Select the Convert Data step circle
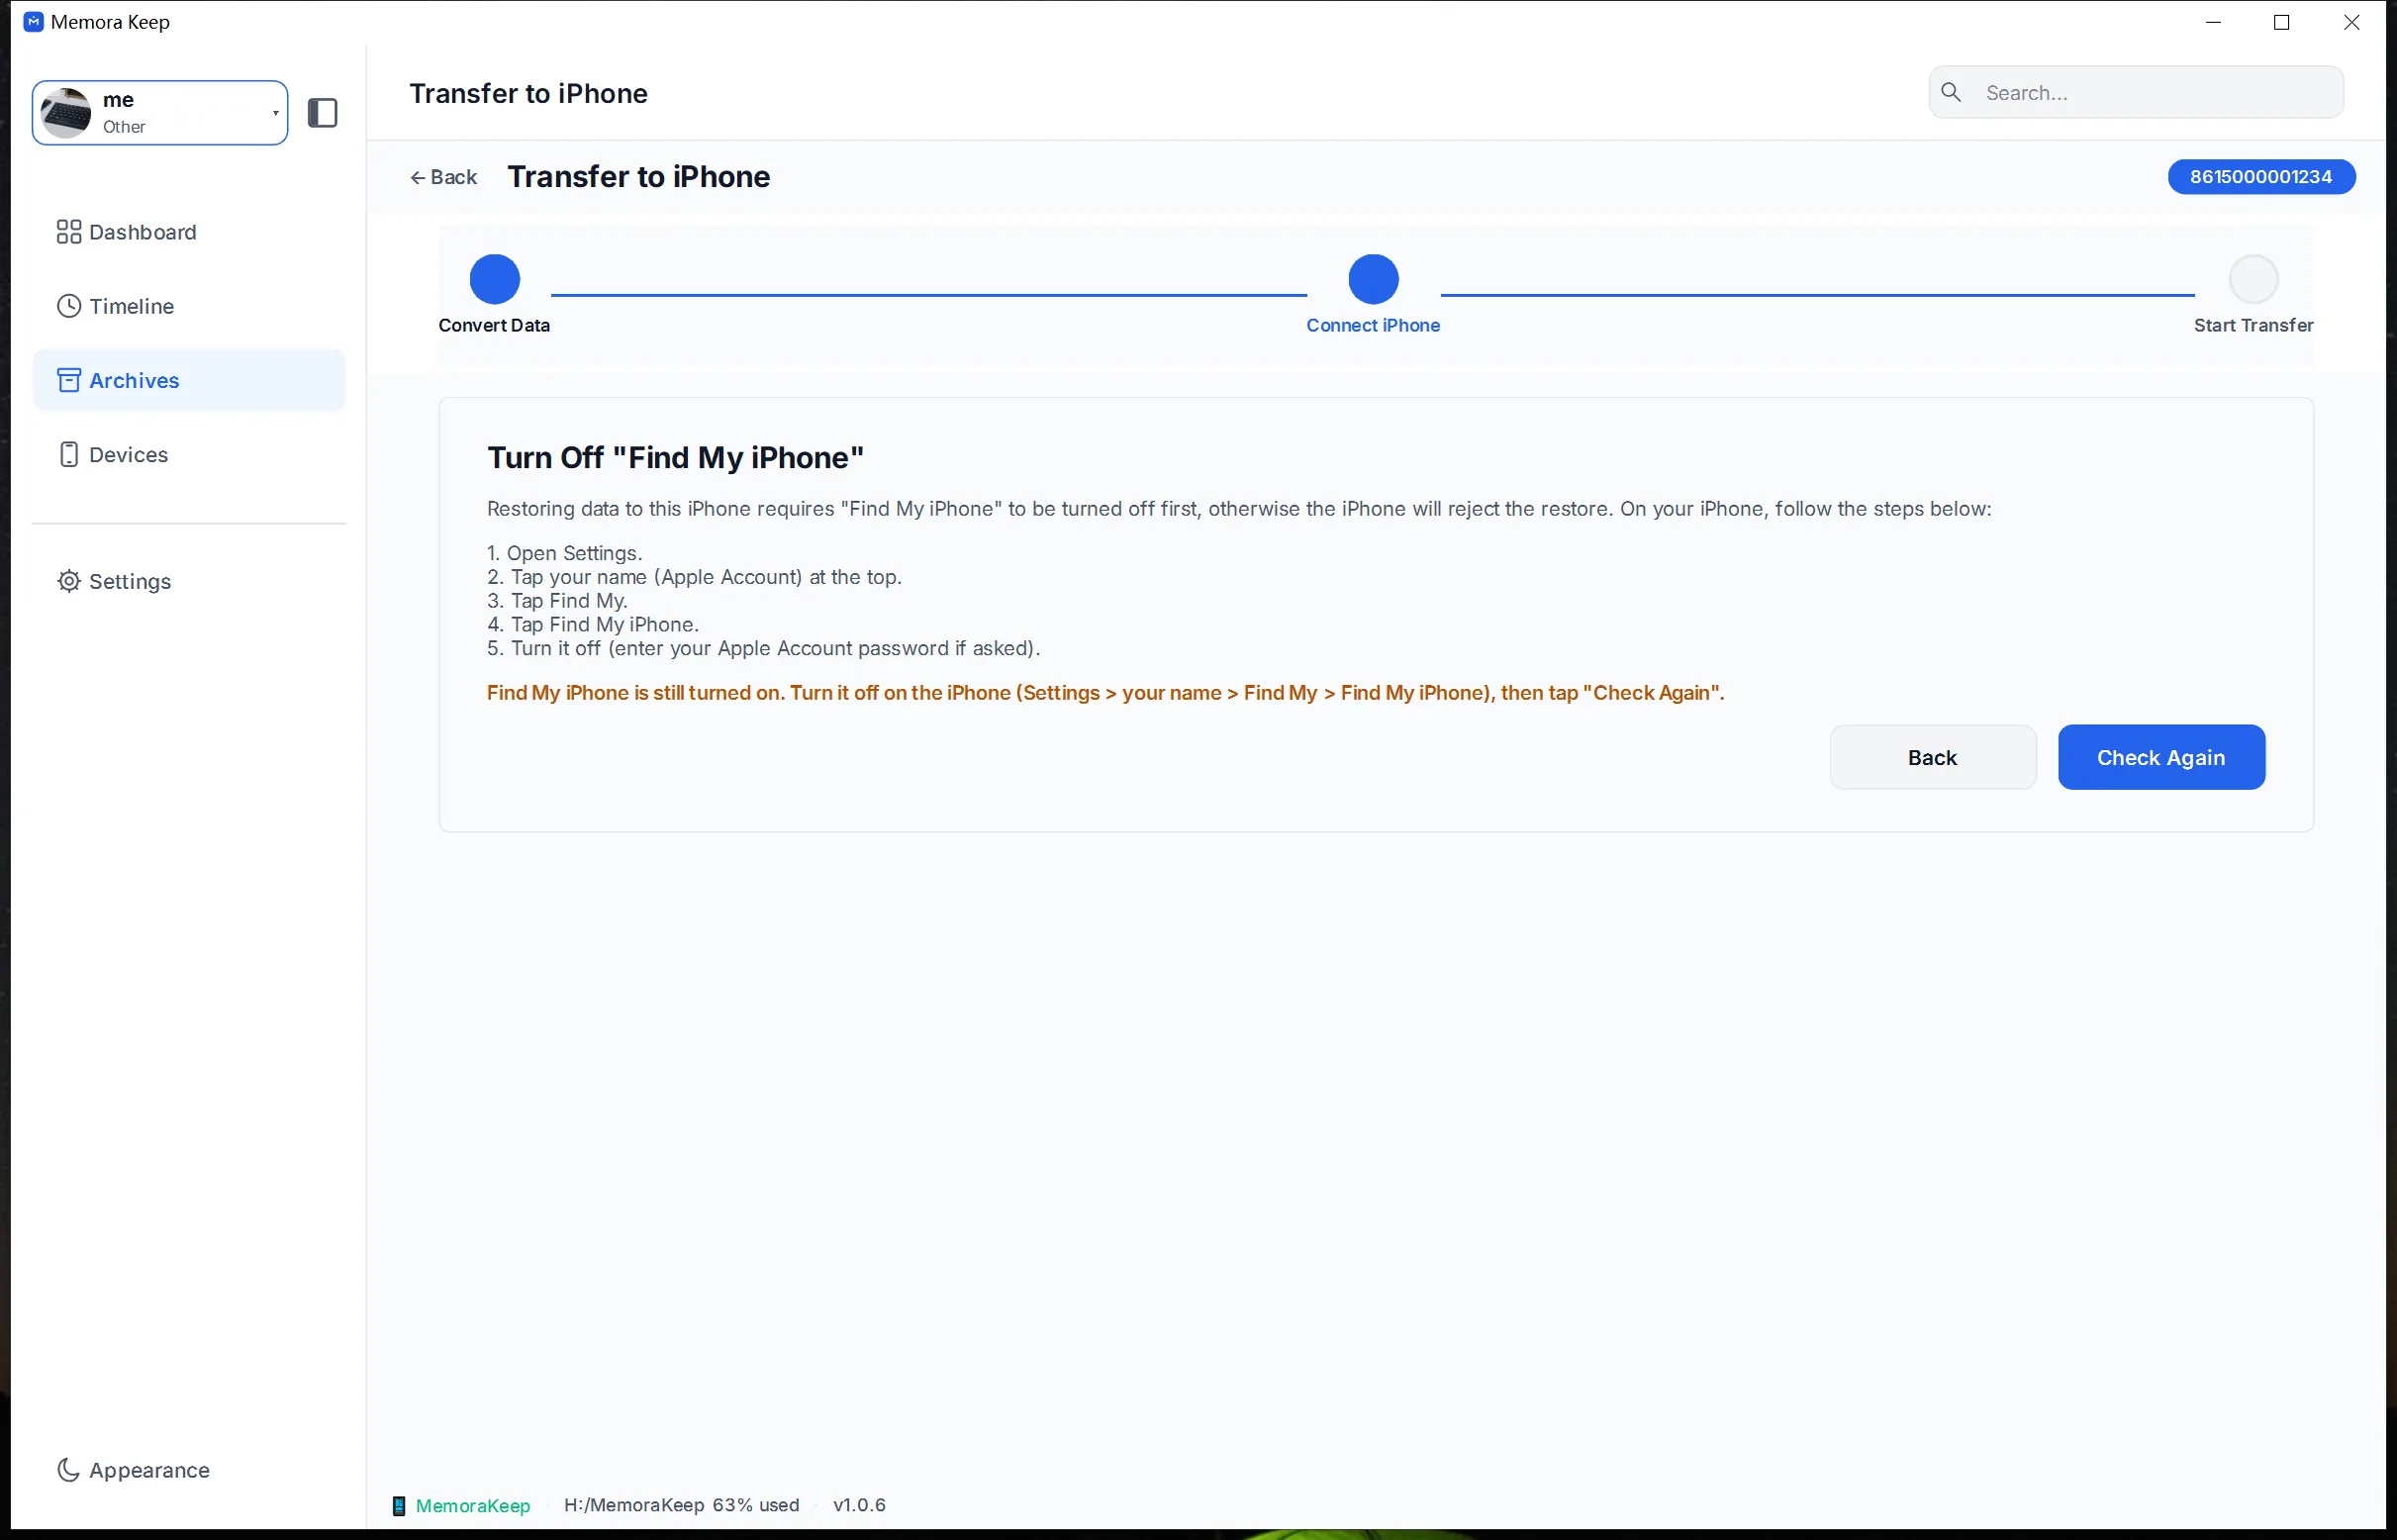 point(494,279)
